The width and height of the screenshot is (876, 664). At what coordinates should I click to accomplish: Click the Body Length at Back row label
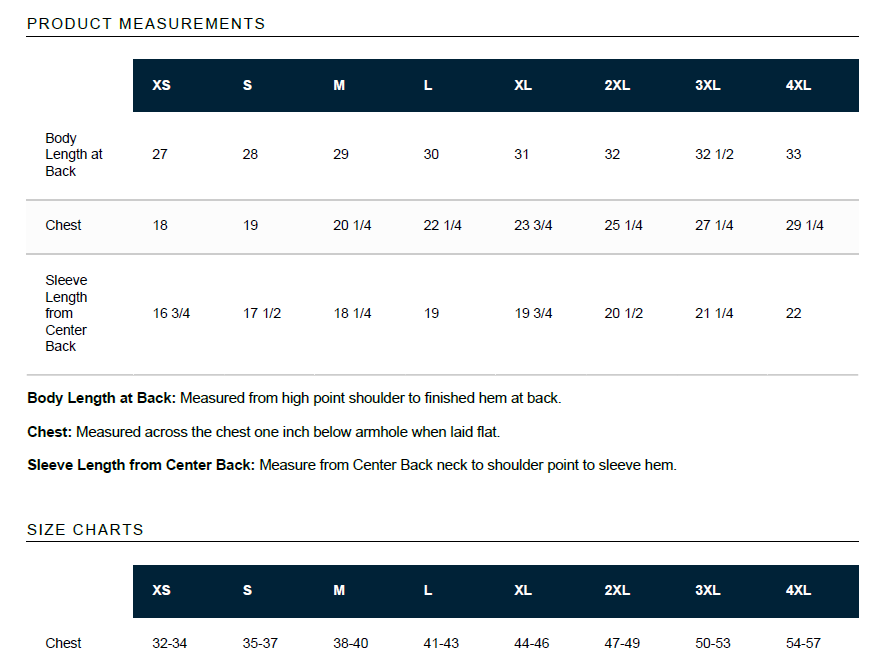point(74,155)
